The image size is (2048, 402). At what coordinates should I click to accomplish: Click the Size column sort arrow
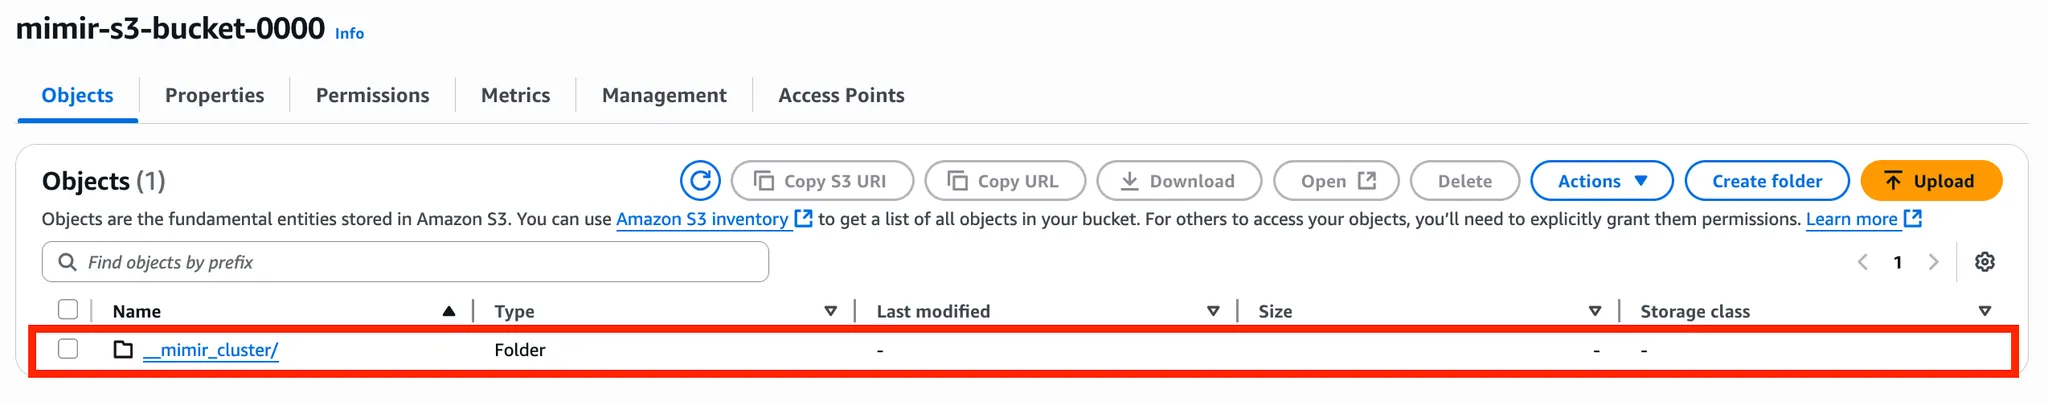point(1595,312)
